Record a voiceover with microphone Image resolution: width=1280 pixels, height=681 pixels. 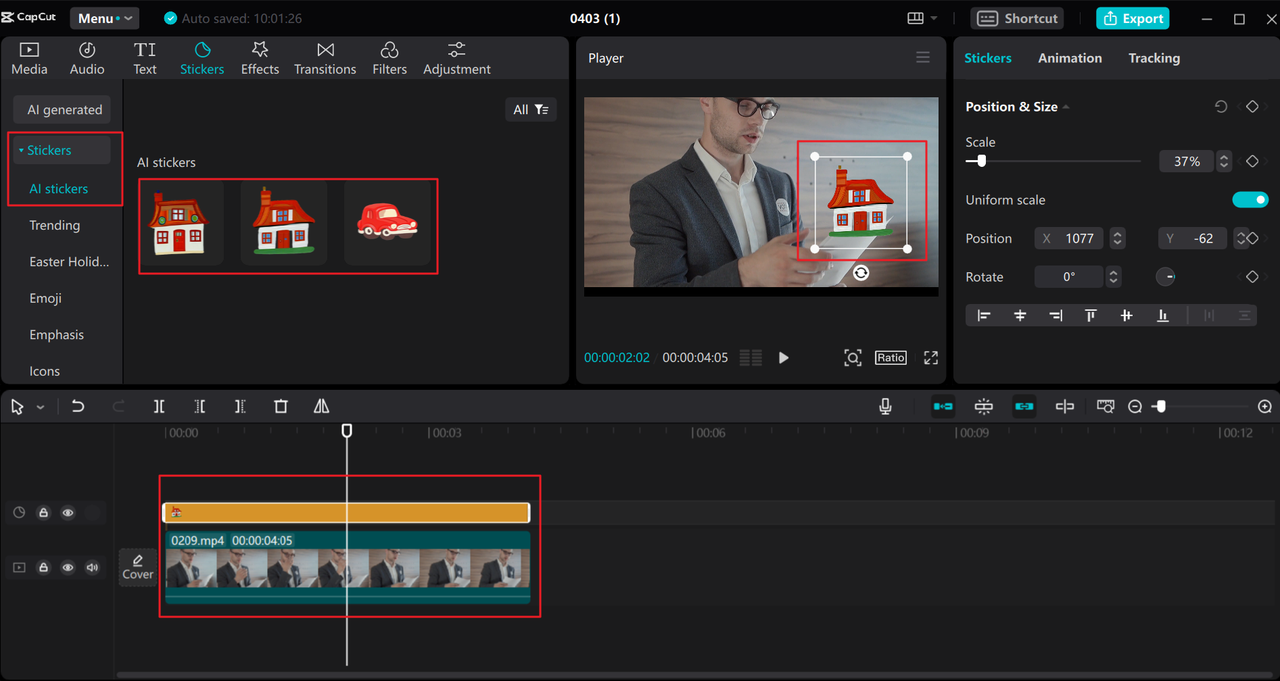(885, 406)
